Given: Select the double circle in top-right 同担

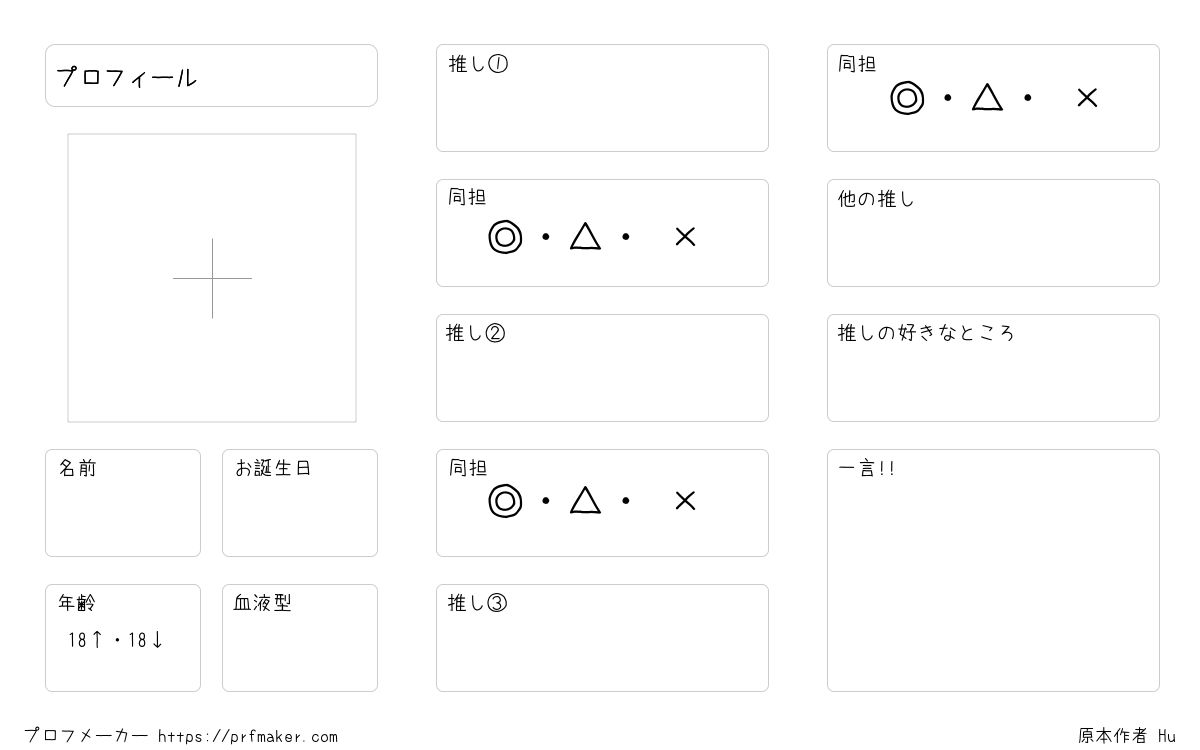Looking at the screenshot, I should [907, 98].
